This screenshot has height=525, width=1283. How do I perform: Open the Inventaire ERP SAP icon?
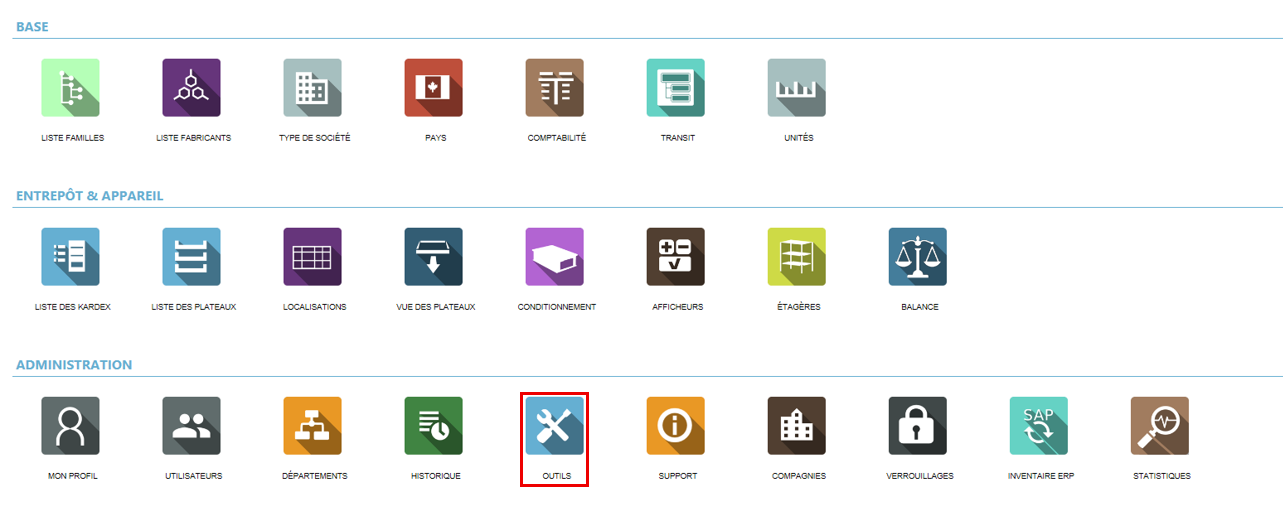pyautogui.click(x=1039, y=426)
